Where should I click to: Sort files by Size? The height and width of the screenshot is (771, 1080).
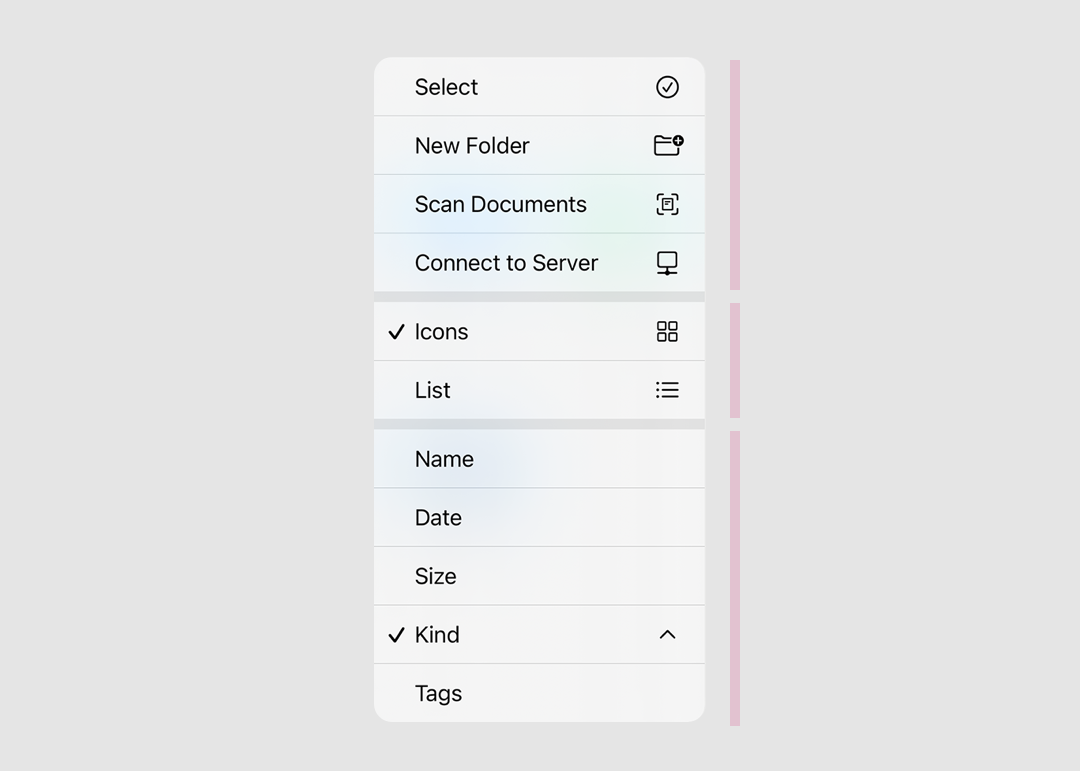pos(435,576)
